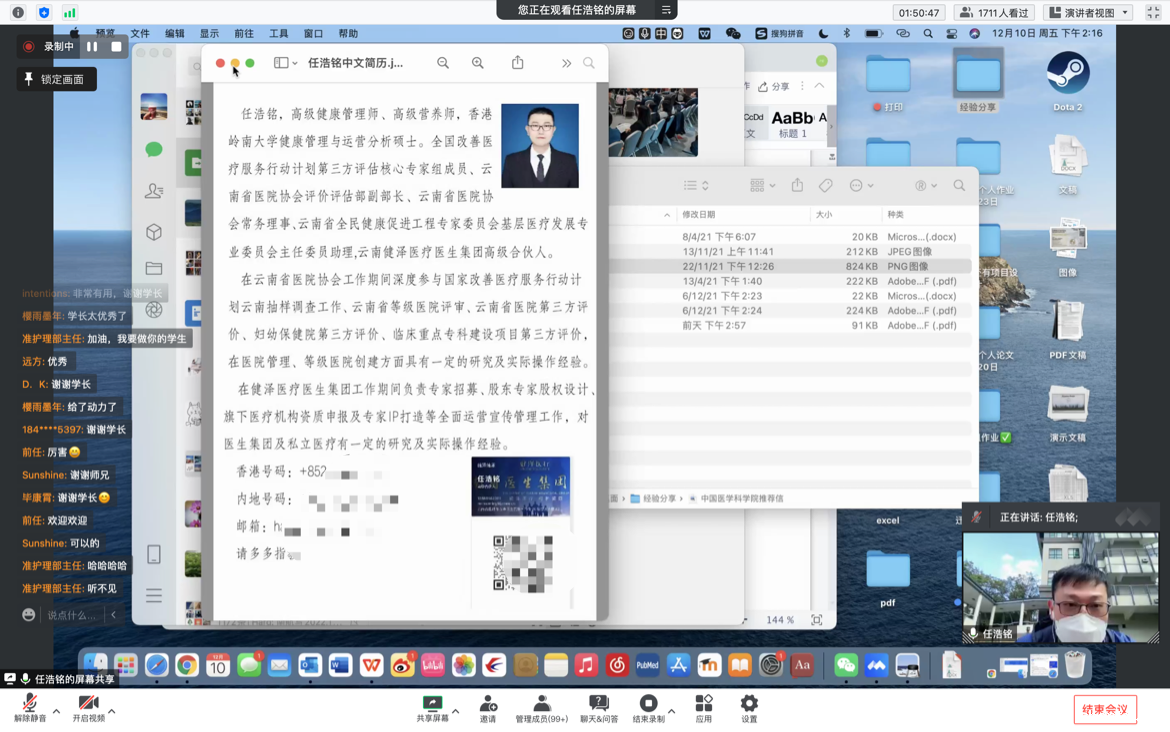Zoom out in the Preview toolbar

pyautogui.click(x=443, y=63)
